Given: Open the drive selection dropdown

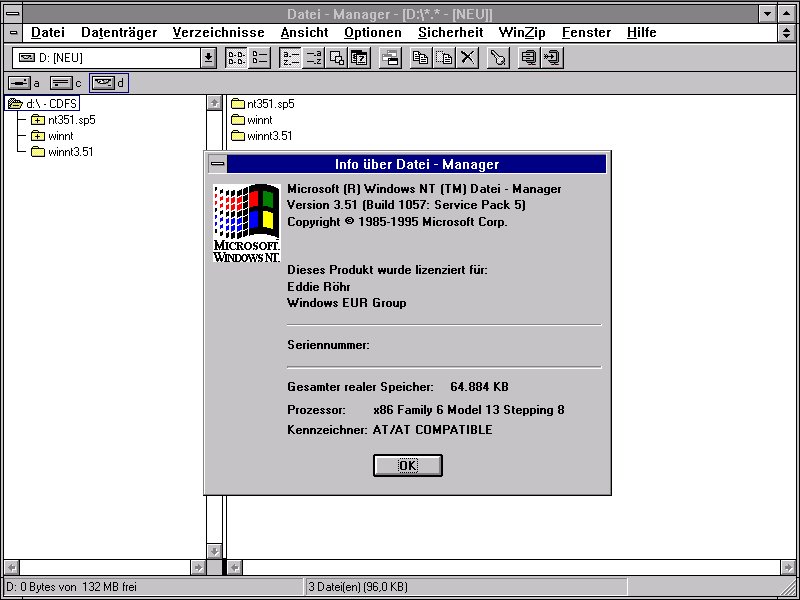Looking at the screenshot, I should pos(208,58).
